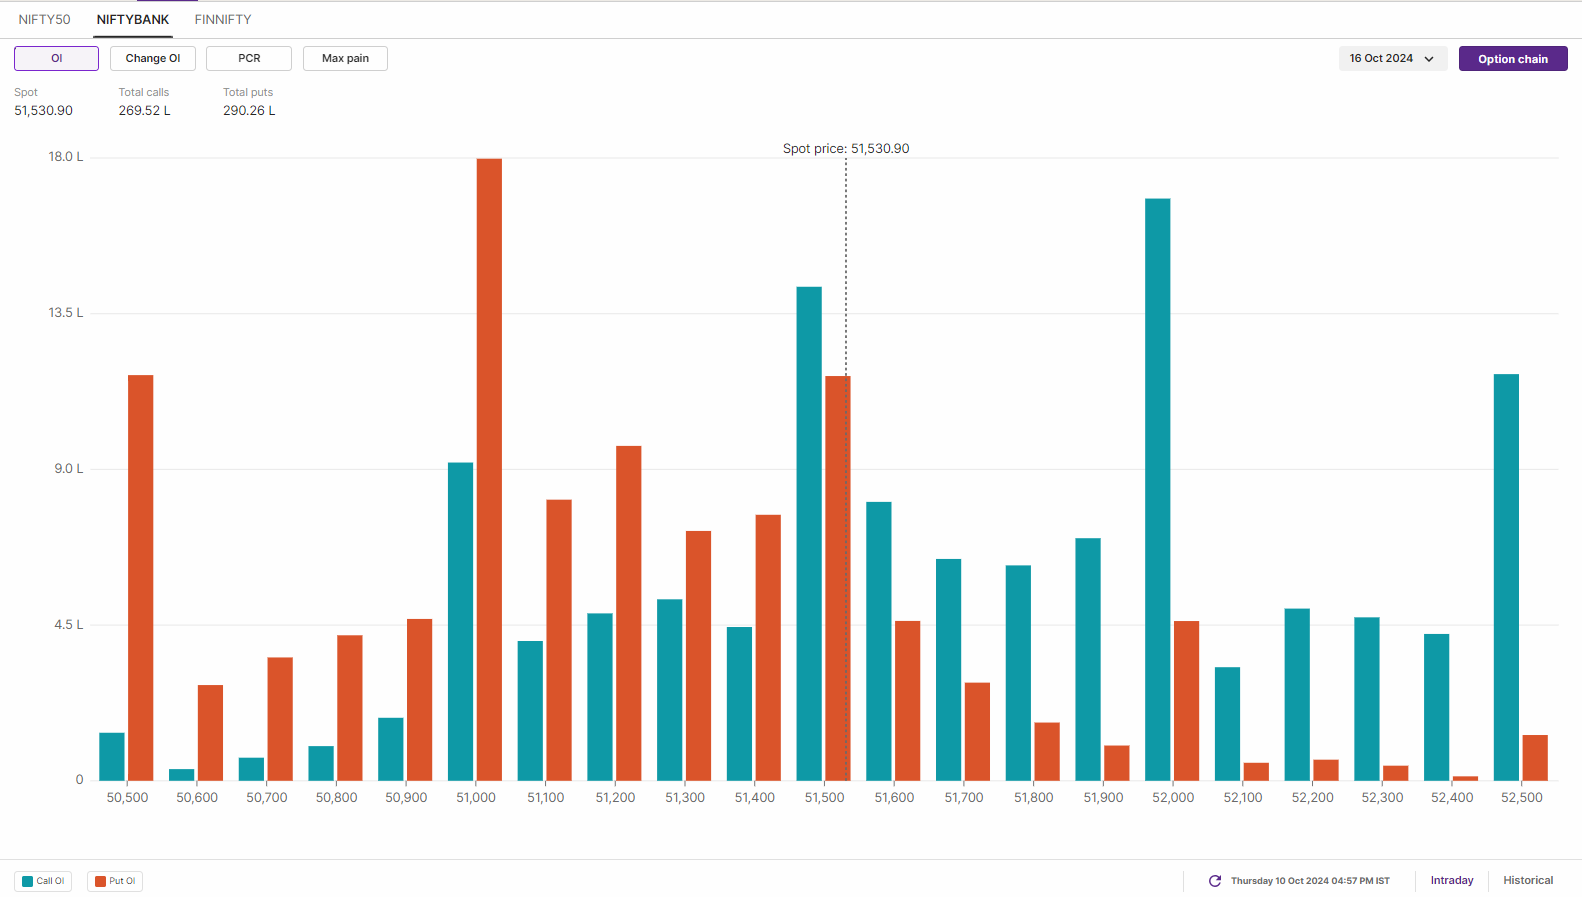Click the 18.0 L axis label
The height and width of the screenshot is (897, 1582).
coord(66,157)
